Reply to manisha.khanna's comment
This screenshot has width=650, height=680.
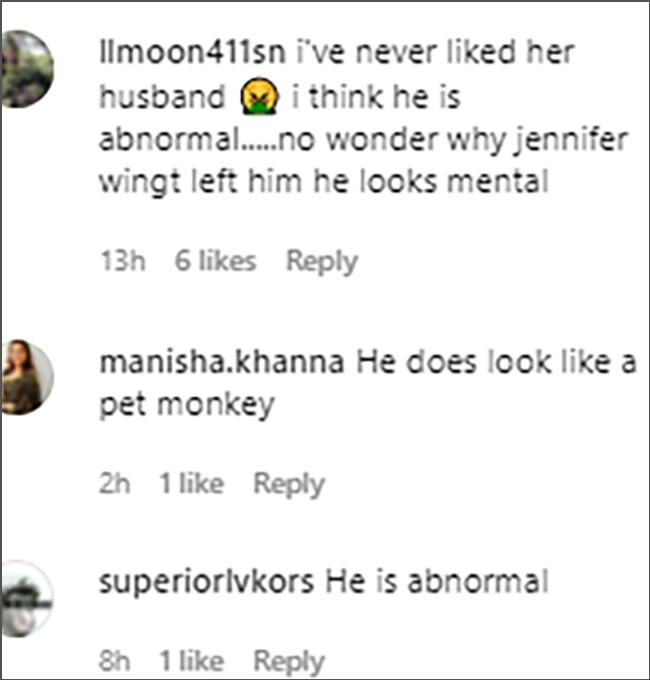[x=289, y=484]
